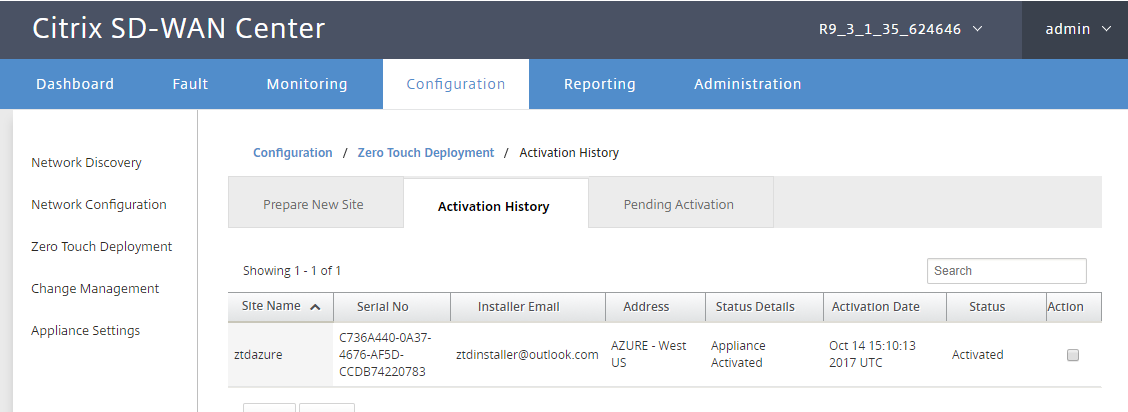Open Change Management in sidebar
The height and width of the screenshot is (412, 1128).
click(x=95, y=288)
